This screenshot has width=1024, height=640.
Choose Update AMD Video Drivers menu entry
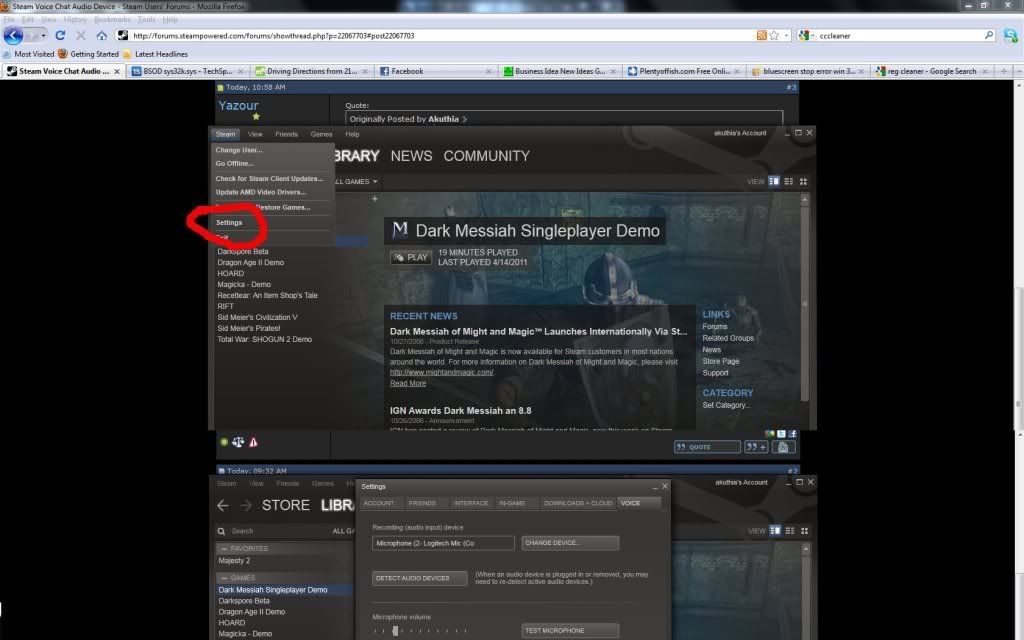click(x=261, y=192)
